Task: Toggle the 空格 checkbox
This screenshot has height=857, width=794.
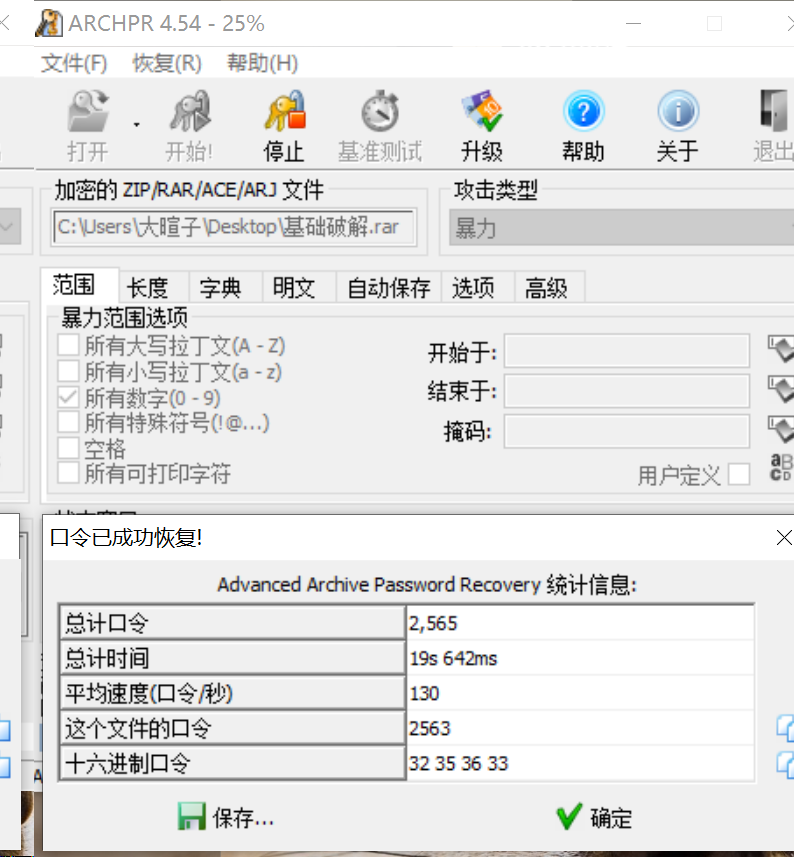Action: pos(68,448)
